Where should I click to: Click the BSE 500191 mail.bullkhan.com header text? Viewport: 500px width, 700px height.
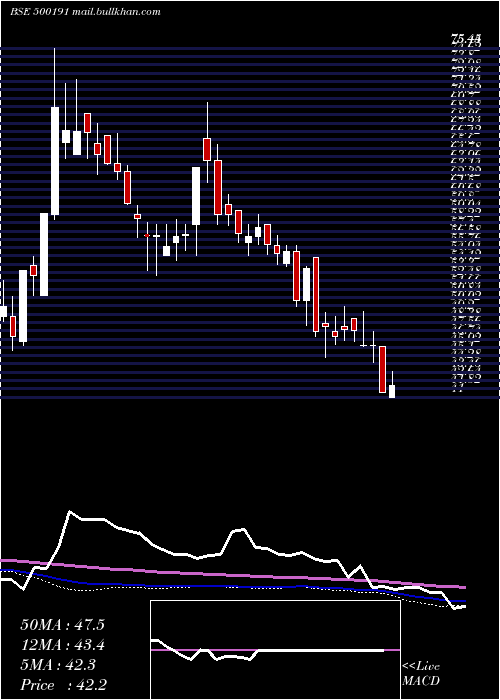(x=85, y=12)
